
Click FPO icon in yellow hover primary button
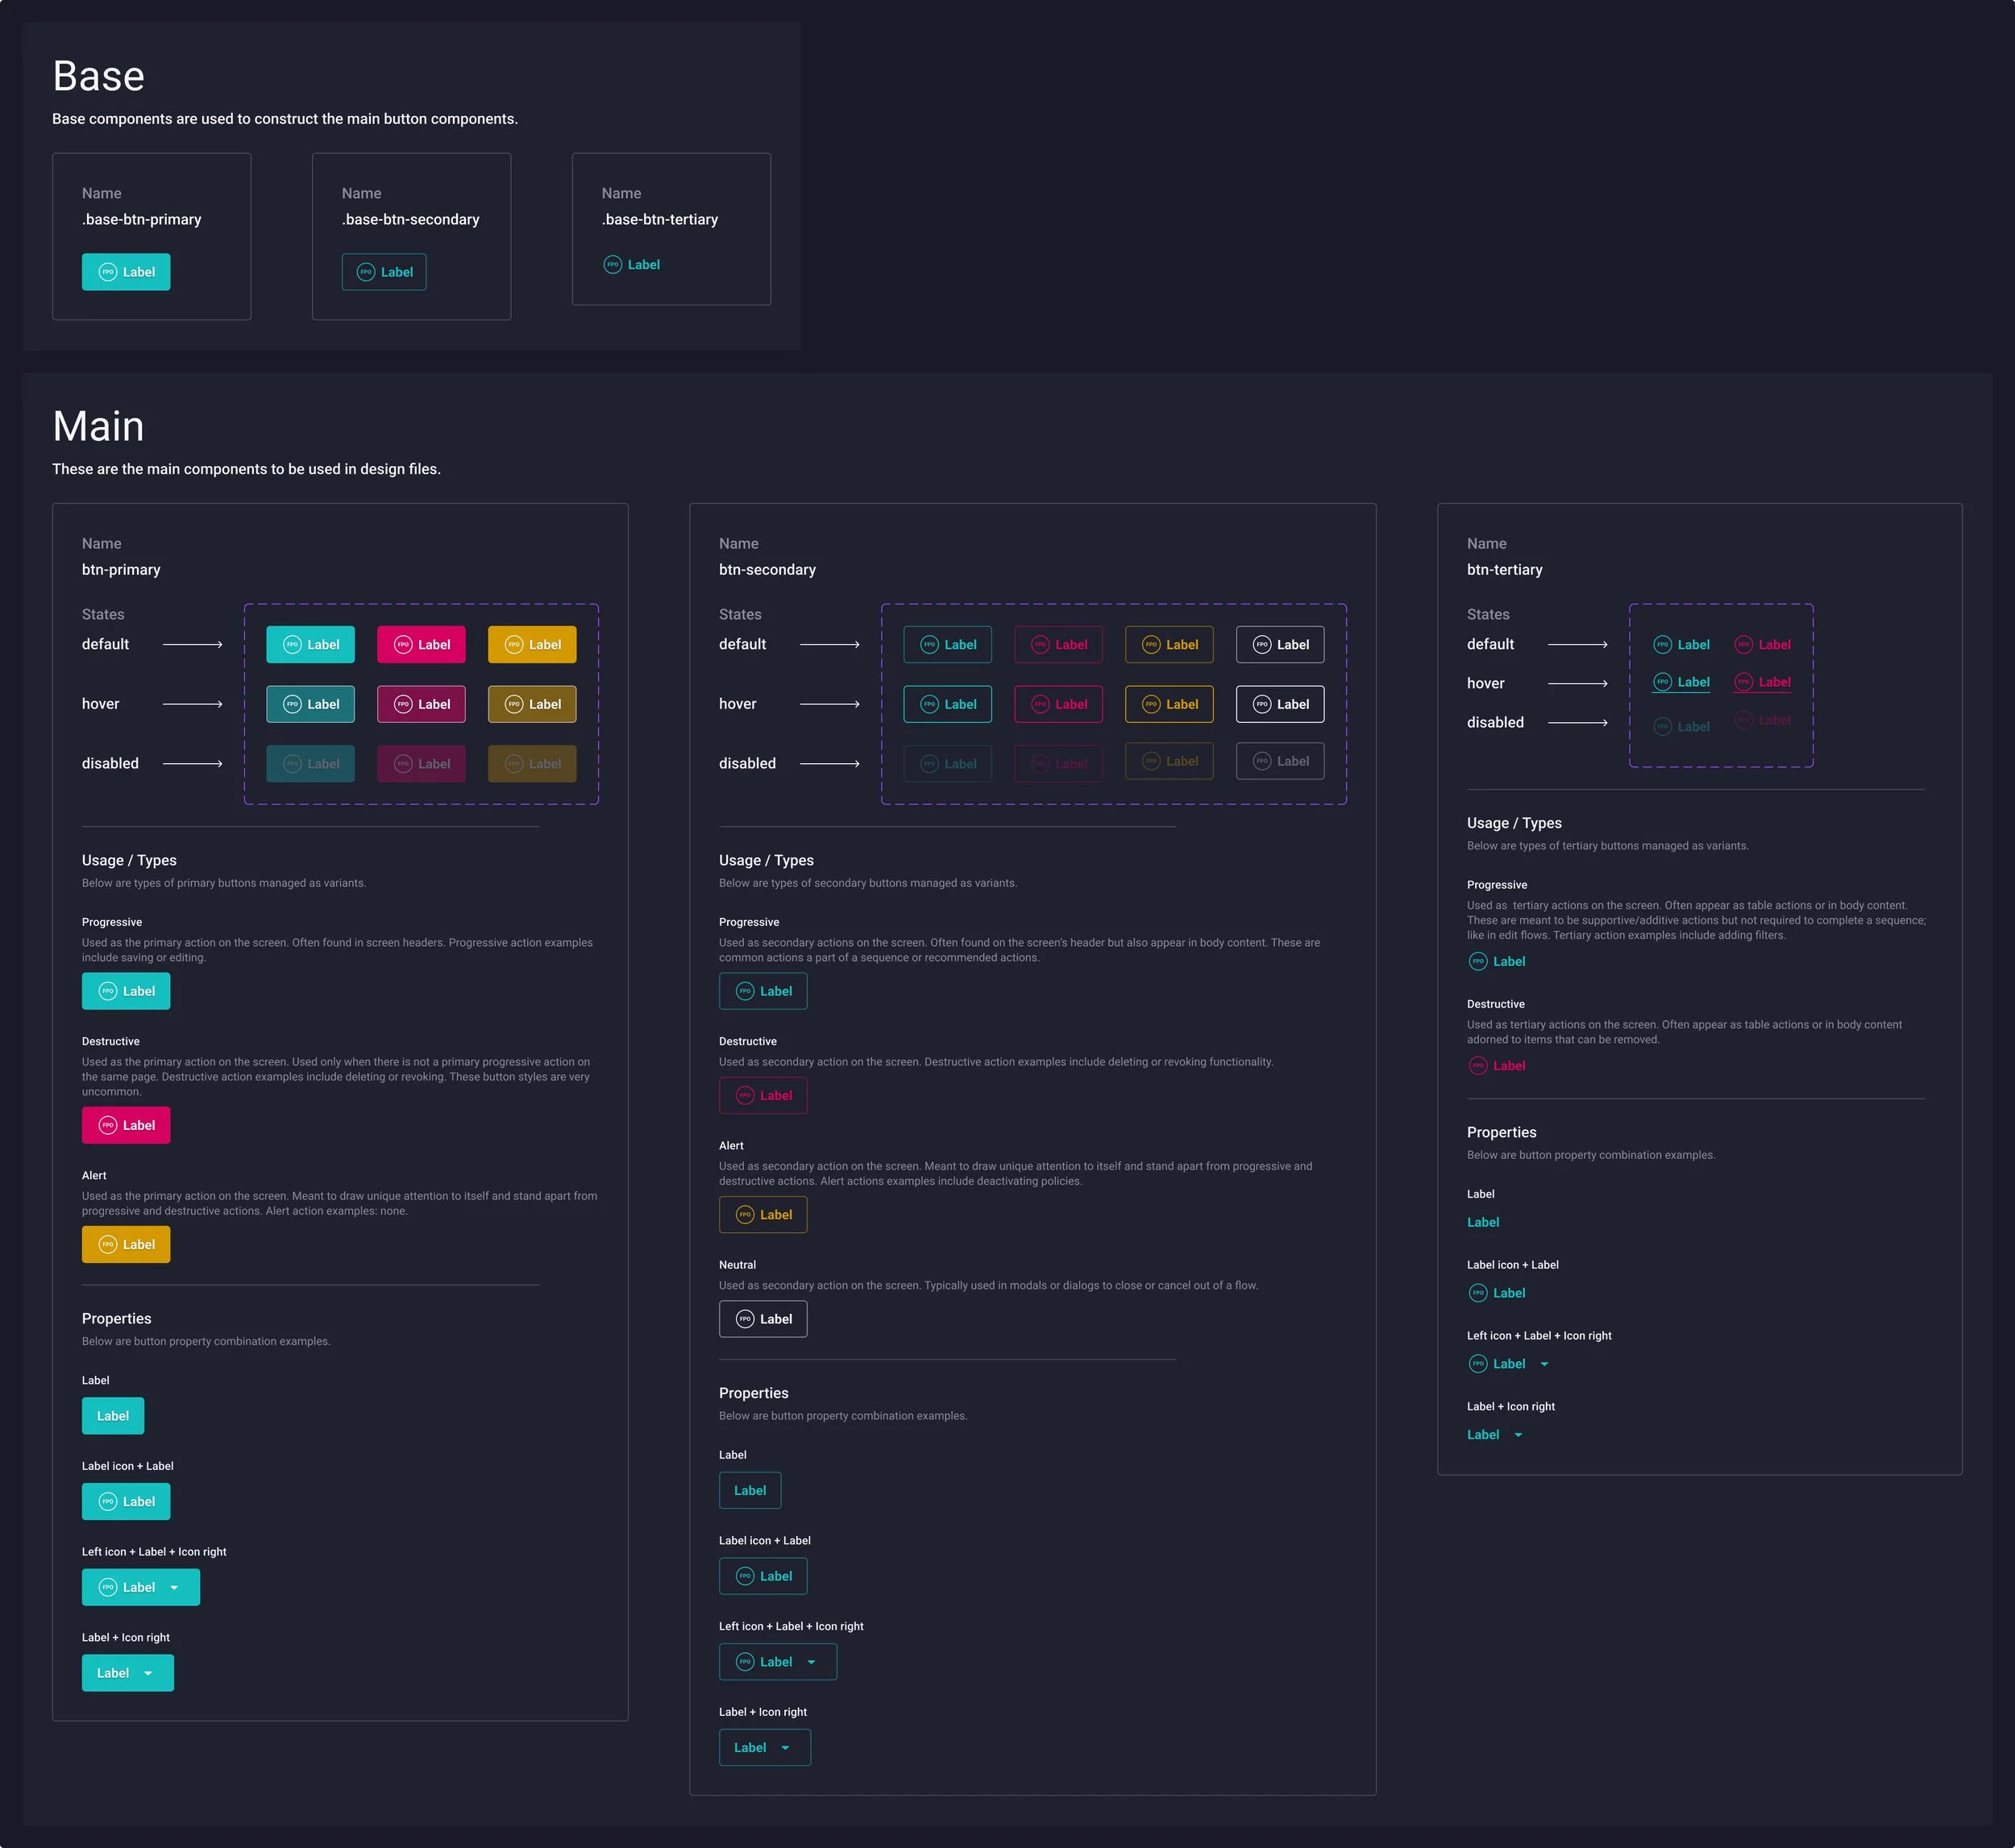click(514, 704)
